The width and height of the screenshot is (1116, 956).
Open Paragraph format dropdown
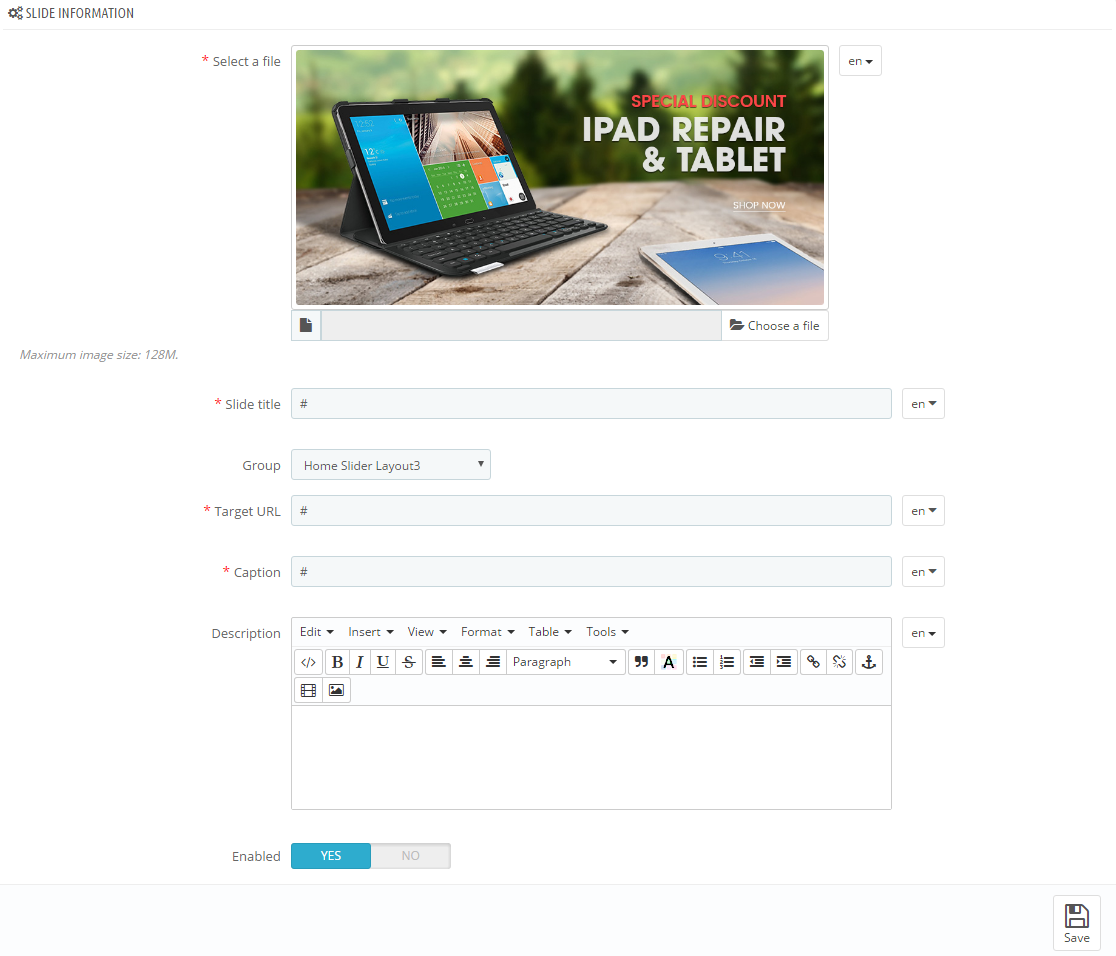565,662
